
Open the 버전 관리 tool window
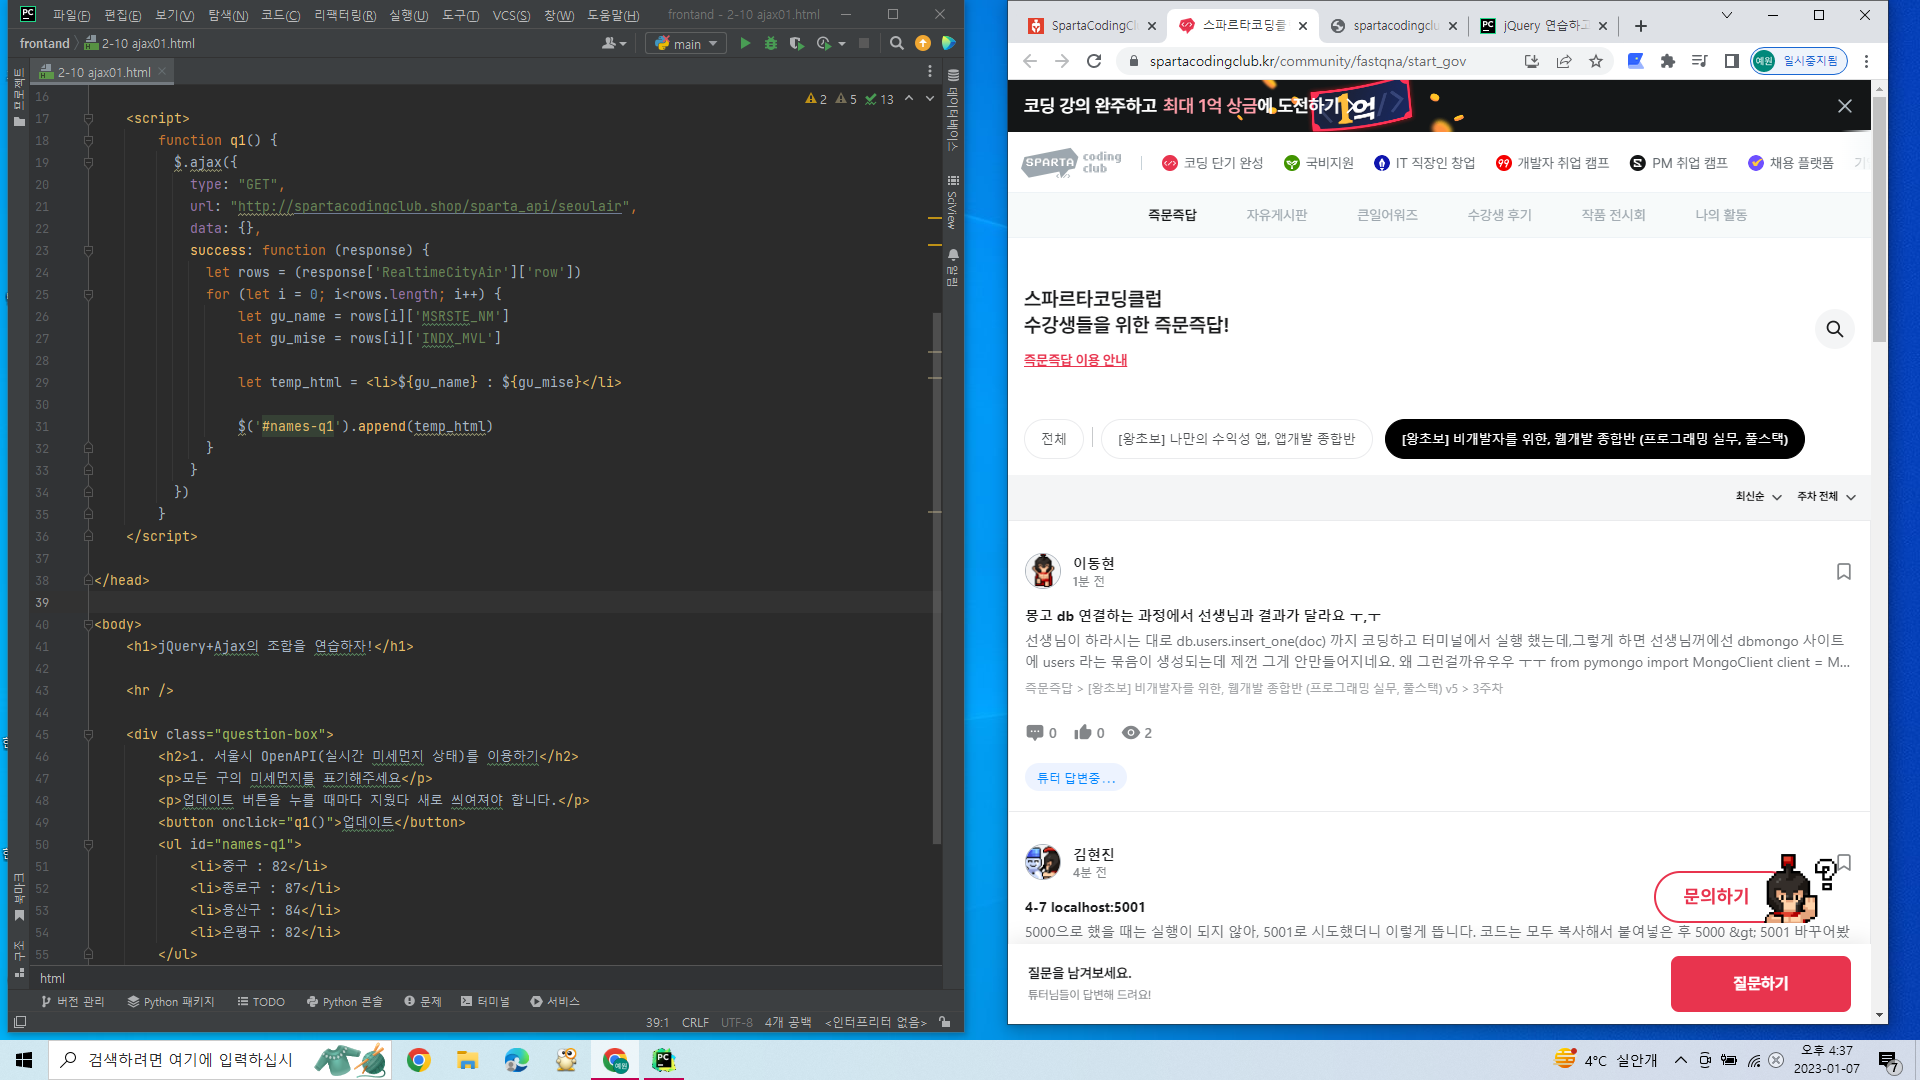point(73,1001)
